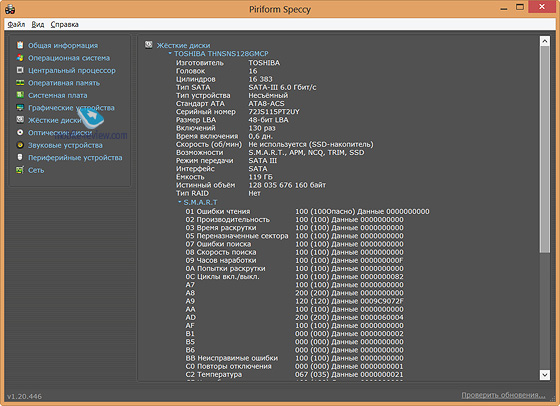Select the Операционная система Windows icon
Image resolution: width=560 pixels, height=406 pixels.
(20, 57)
